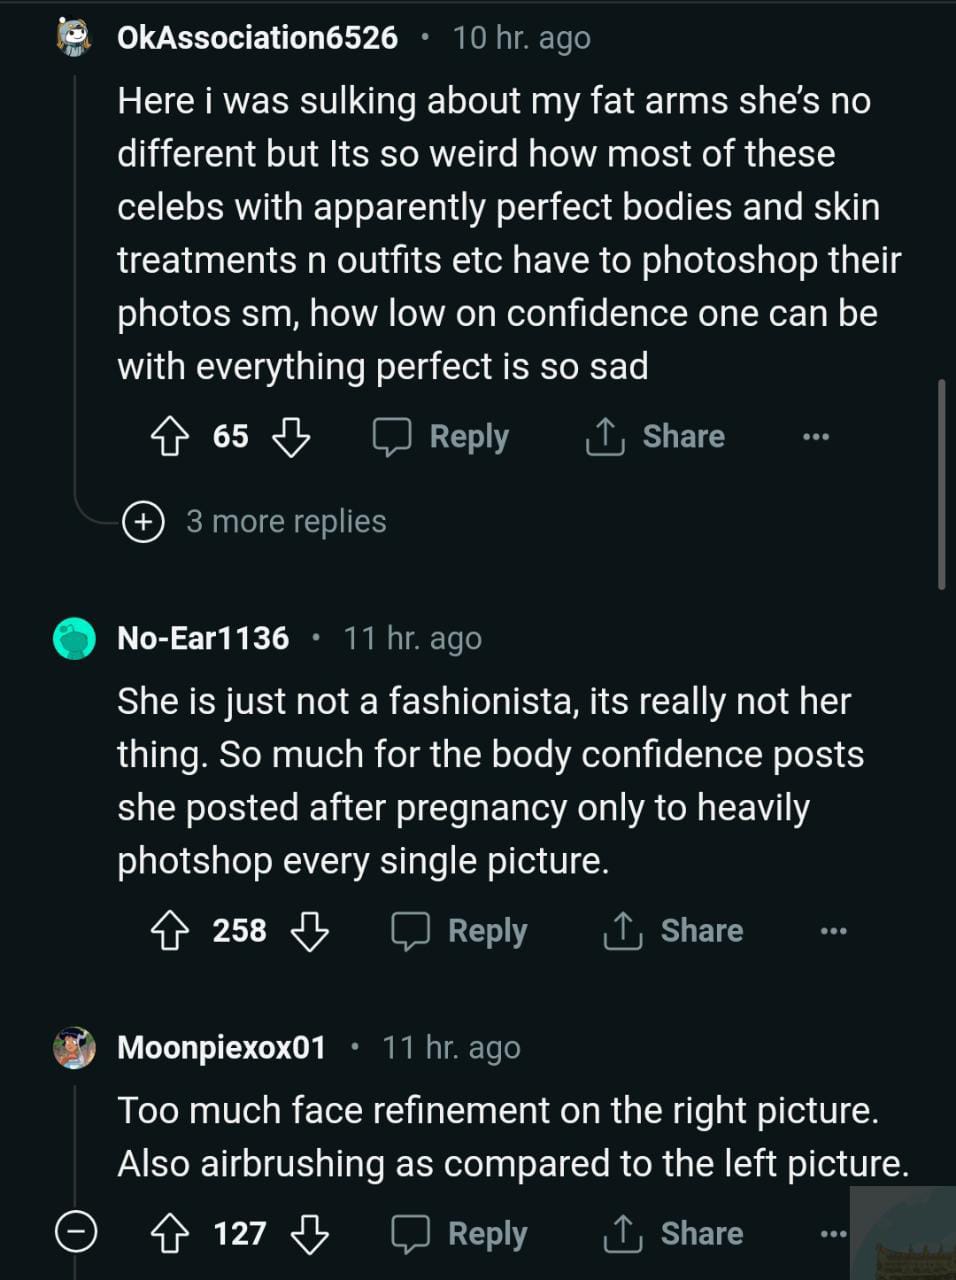This screenshot has width=956, height=1280.
Task: Upvote No-Ear1136's comment with 258 votes
Action: (x=169, y=931)
